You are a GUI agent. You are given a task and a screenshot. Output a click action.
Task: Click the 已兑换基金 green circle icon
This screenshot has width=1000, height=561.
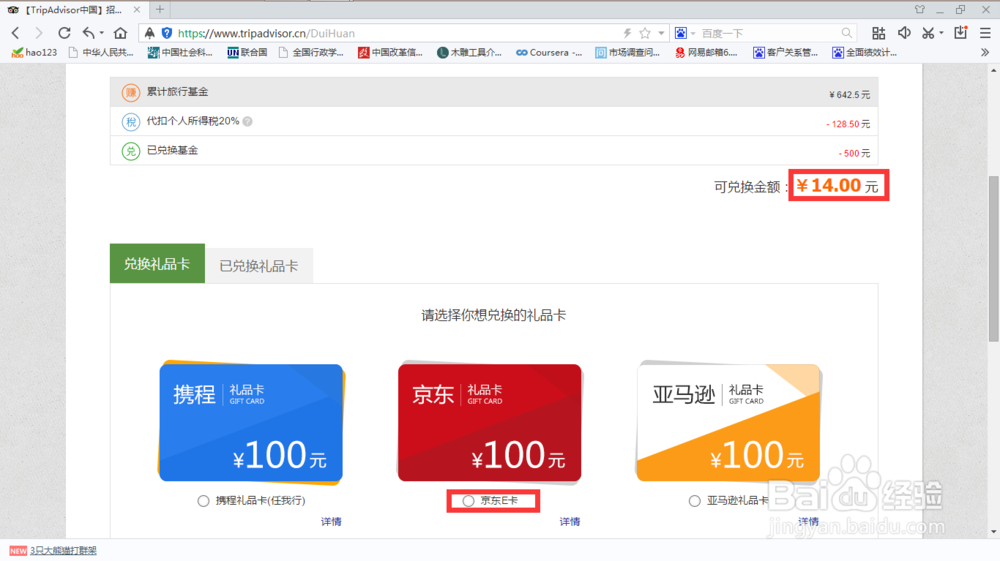[x=131, y=151]
